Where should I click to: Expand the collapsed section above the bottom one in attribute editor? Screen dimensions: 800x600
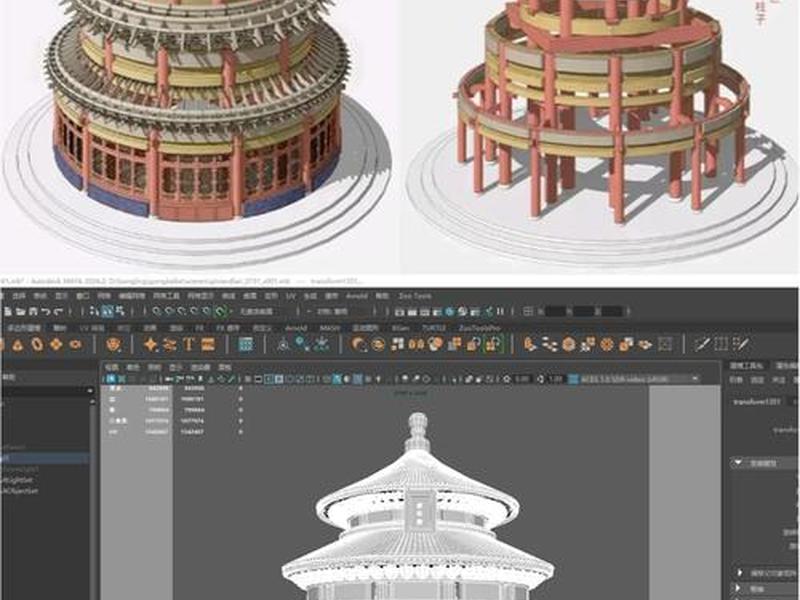click(739, 572)
